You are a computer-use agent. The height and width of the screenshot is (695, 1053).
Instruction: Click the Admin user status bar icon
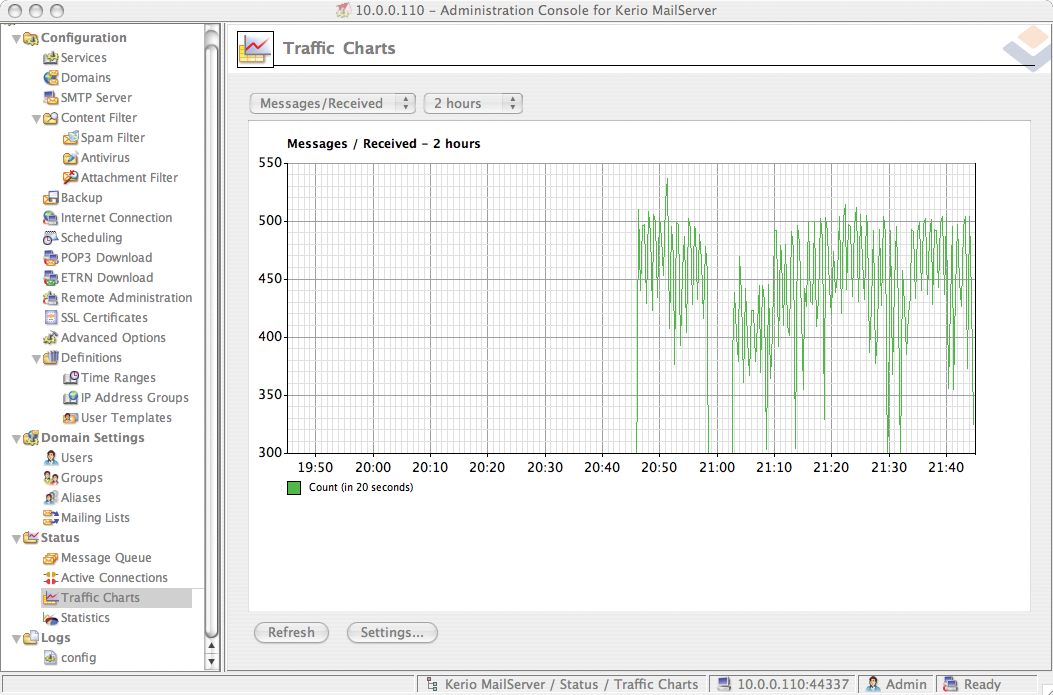point(873,685)
